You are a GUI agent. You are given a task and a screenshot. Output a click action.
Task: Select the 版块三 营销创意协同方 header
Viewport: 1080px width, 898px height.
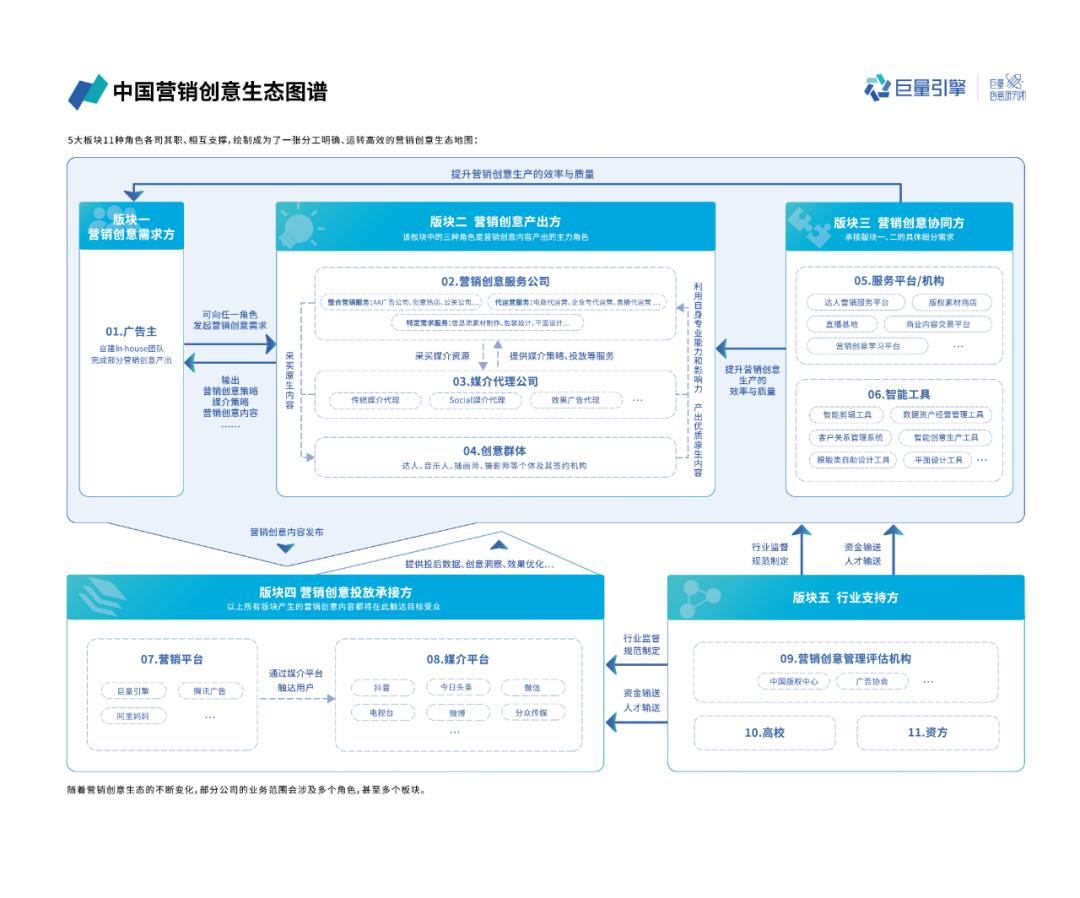899,227
